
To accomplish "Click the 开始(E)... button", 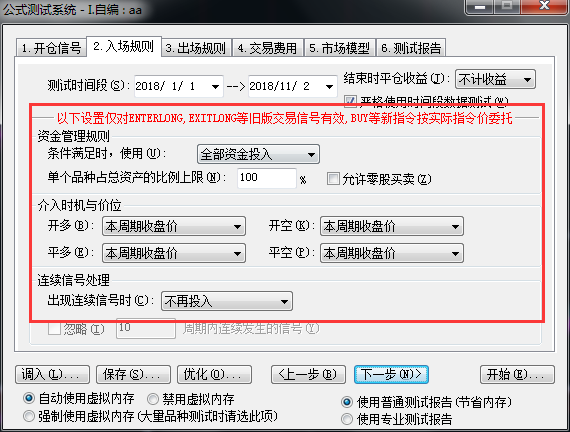I will (517, 374).
